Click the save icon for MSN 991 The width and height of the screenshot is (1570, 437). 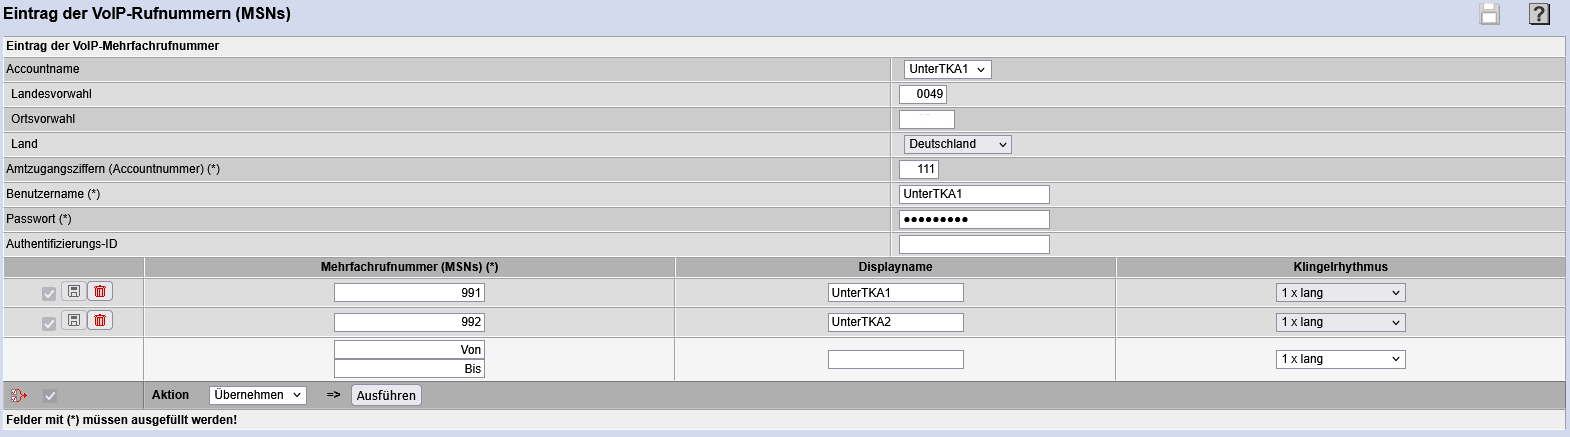tap(73, 291)
